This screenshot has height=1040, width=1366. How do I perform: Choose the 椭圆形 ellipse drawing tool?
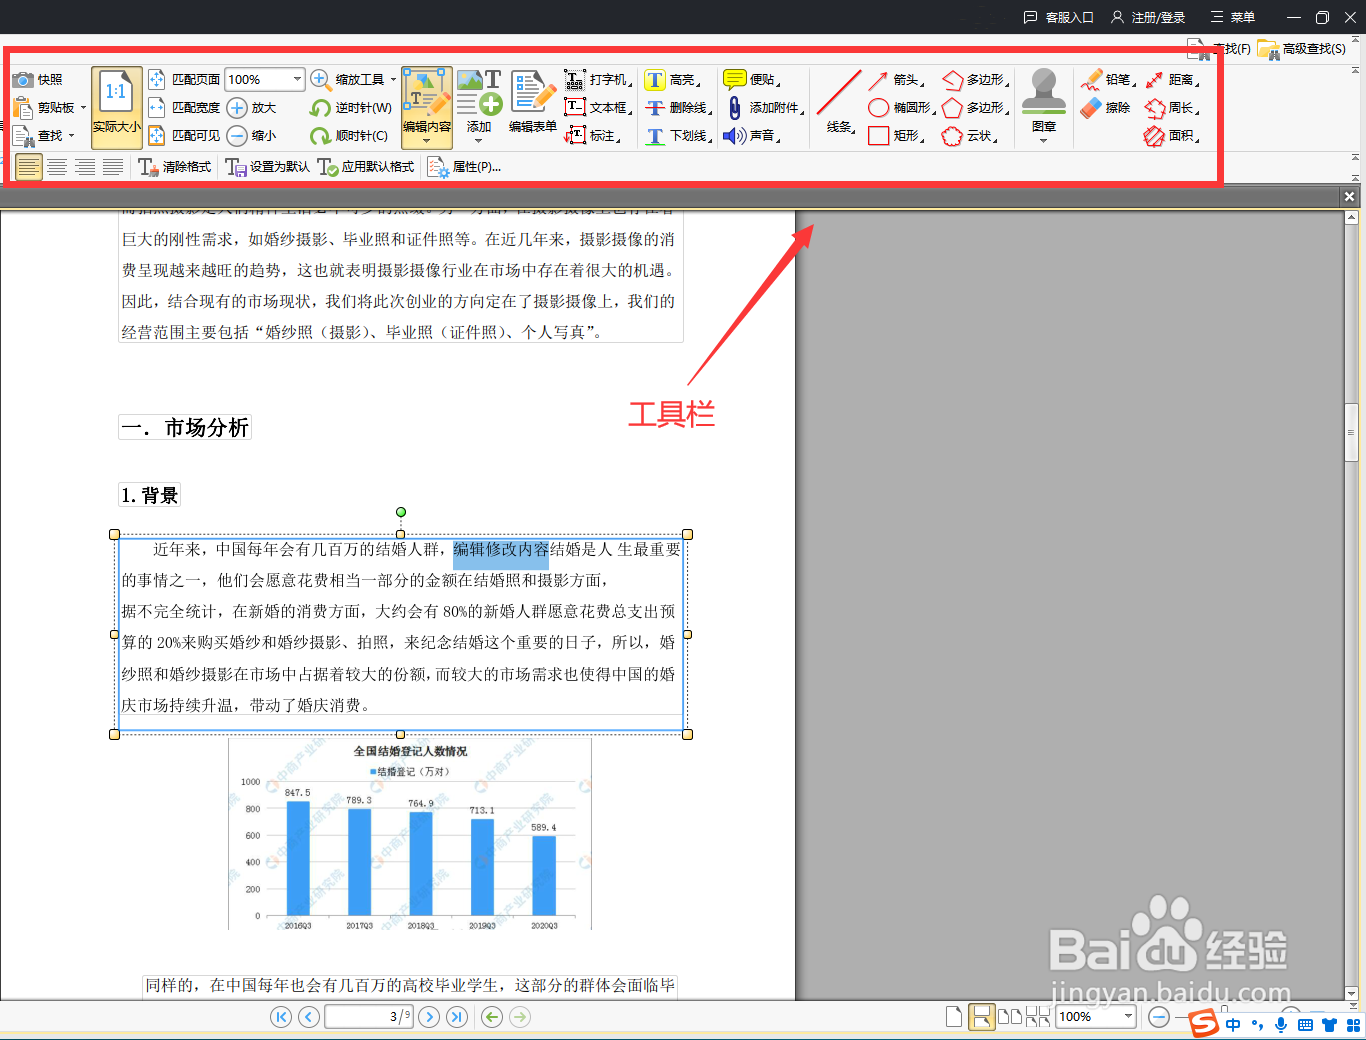click(x=895, y=108)
